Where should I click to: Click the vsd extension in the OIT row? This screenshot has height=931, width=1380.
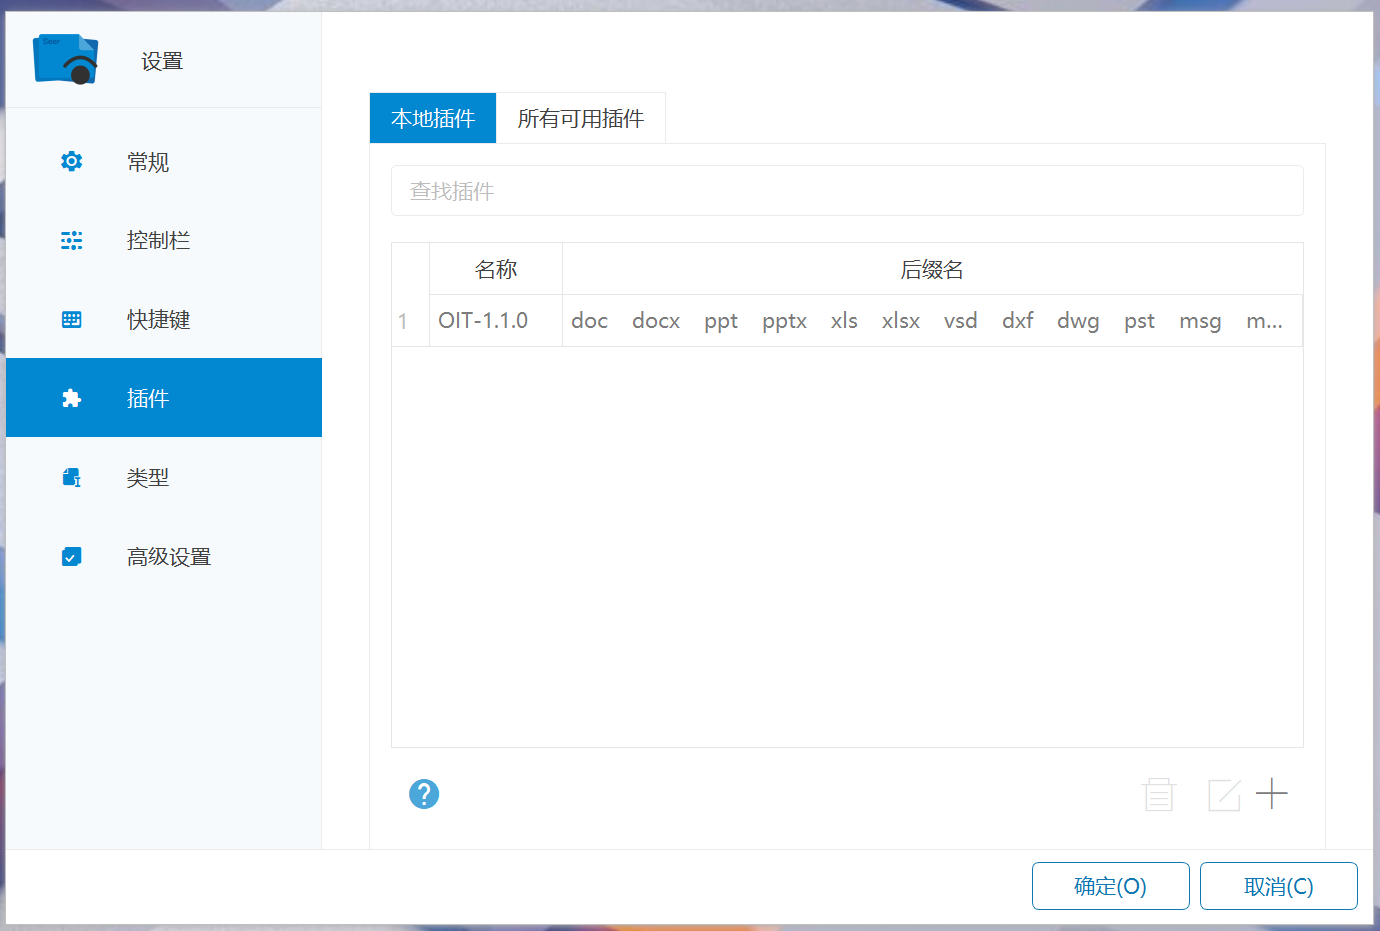pyautogui.click(x=961, y=321)
